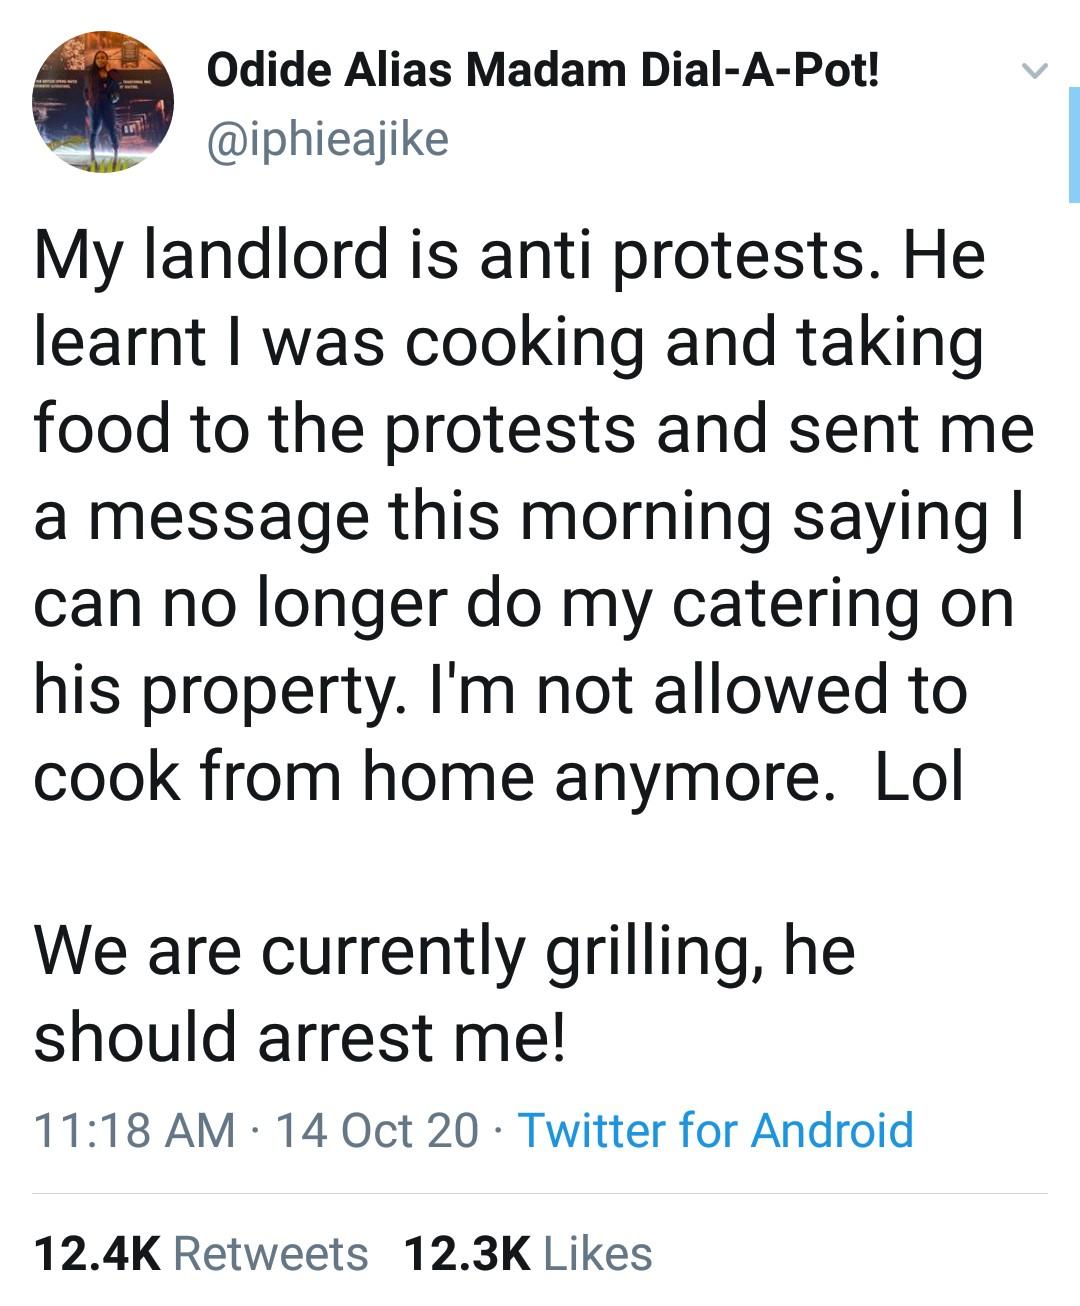Tap the author's round profile picture

pyautogui.click(x=103, y=102)
